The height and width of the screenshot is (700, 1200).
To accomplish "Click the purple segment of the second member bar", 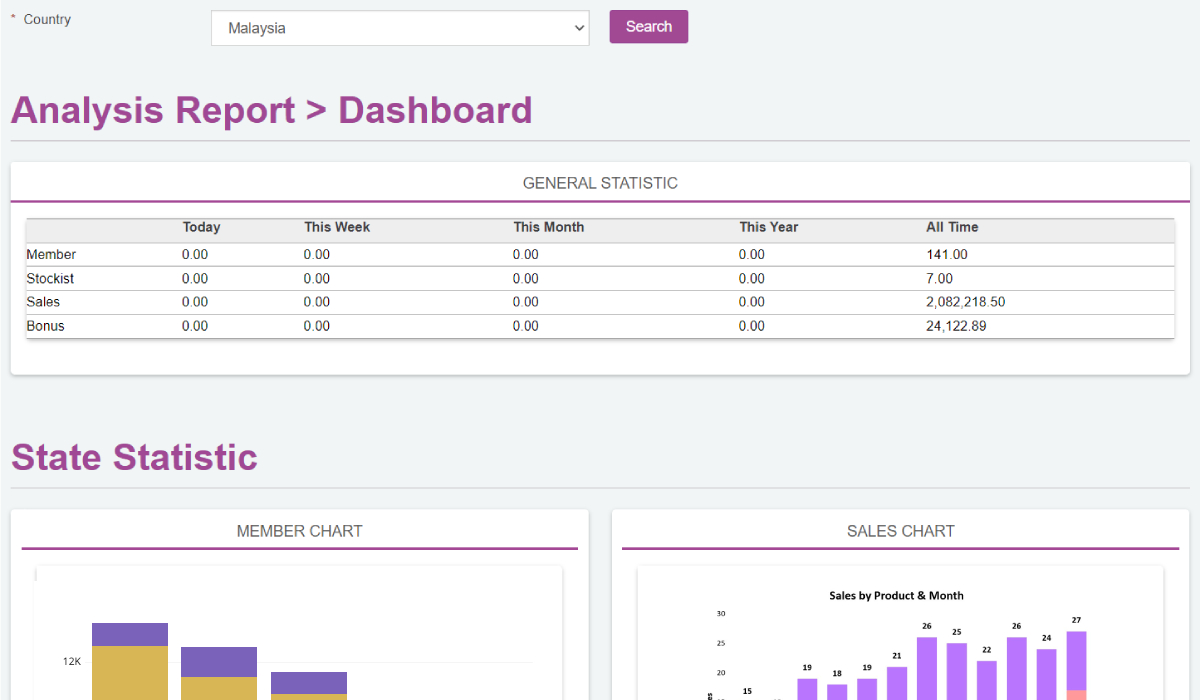I will tap(219, 662).
